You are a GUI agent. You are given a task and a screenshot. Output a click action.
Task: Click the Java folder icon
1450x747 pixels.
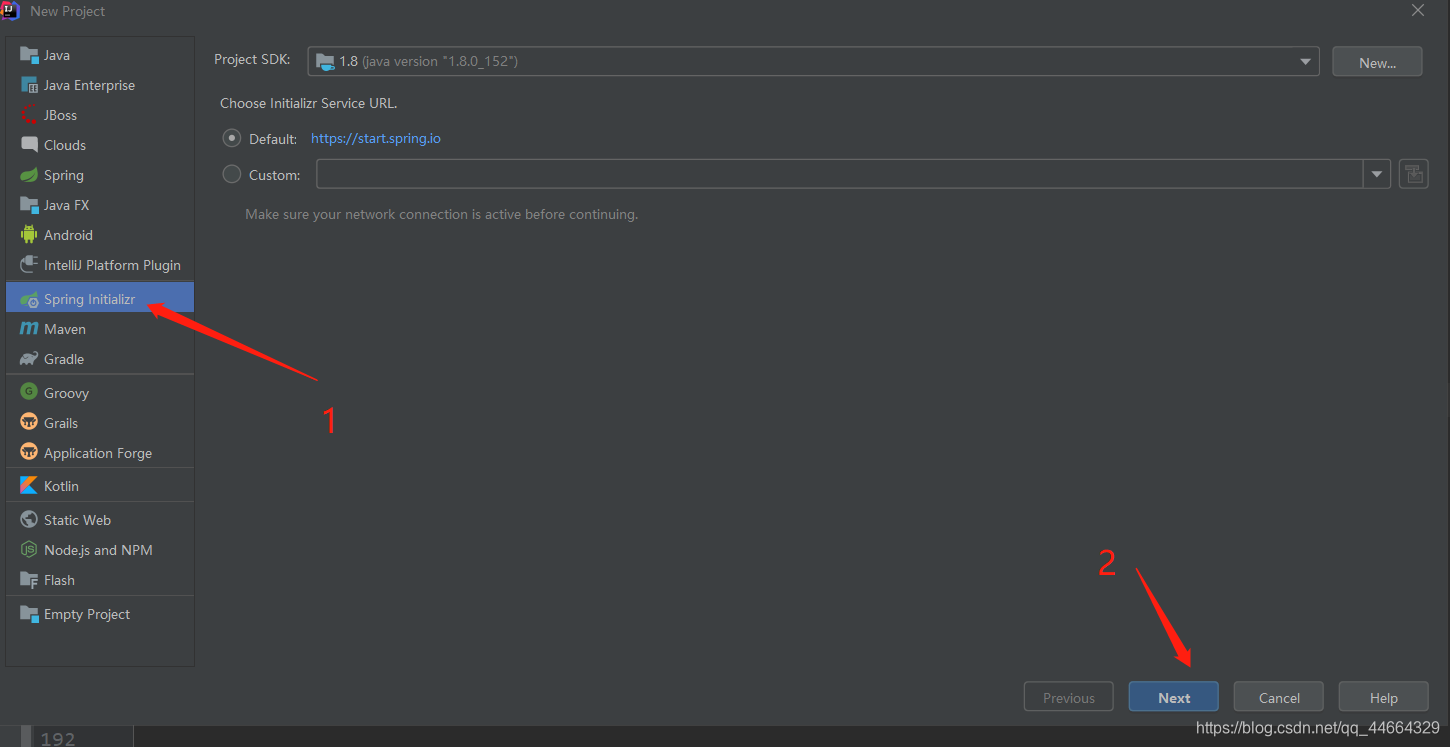point(29,55)
